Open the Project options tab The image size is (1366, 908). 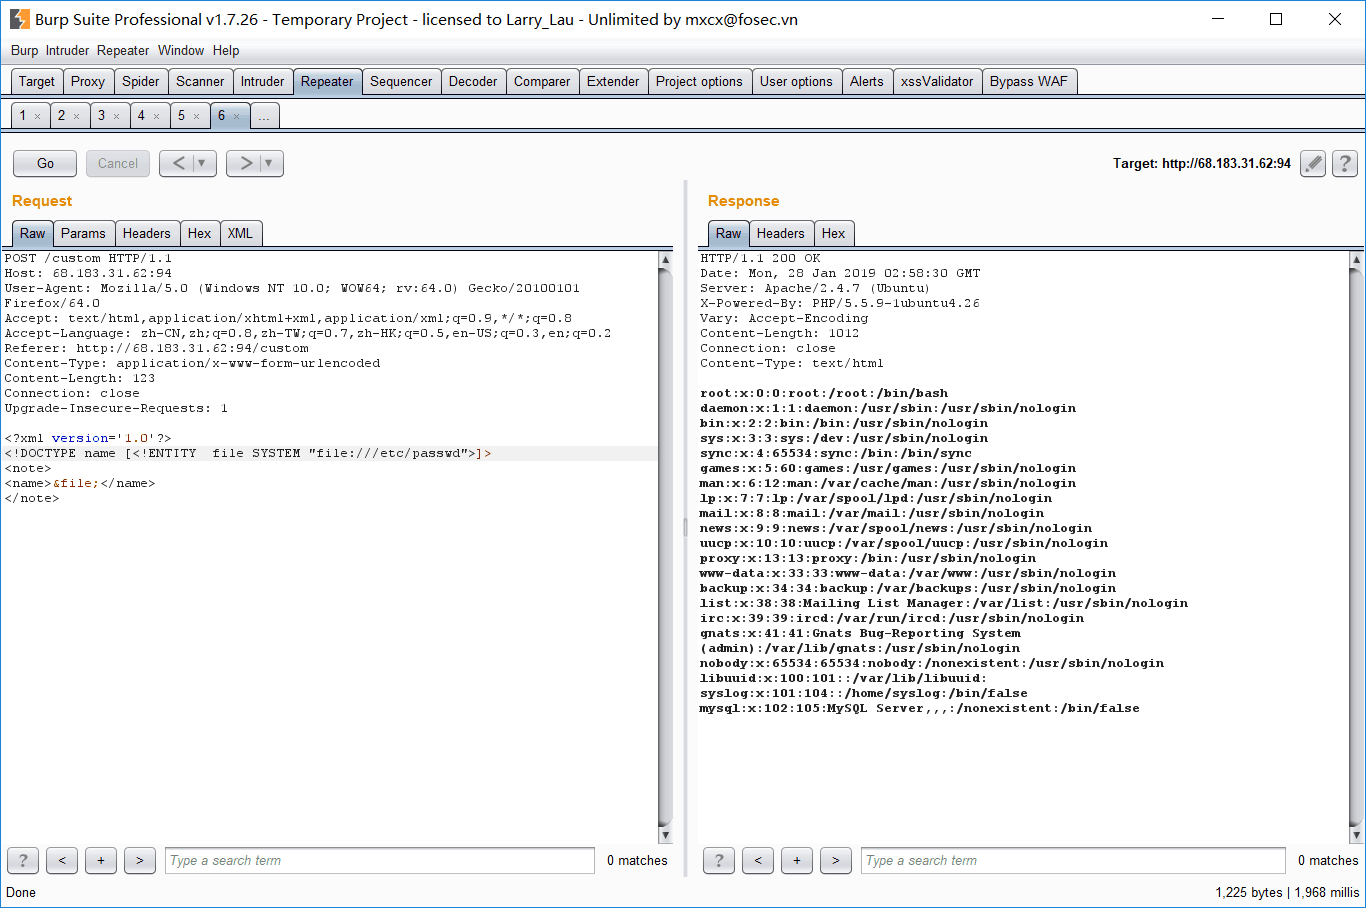click(x=699, y=82)
